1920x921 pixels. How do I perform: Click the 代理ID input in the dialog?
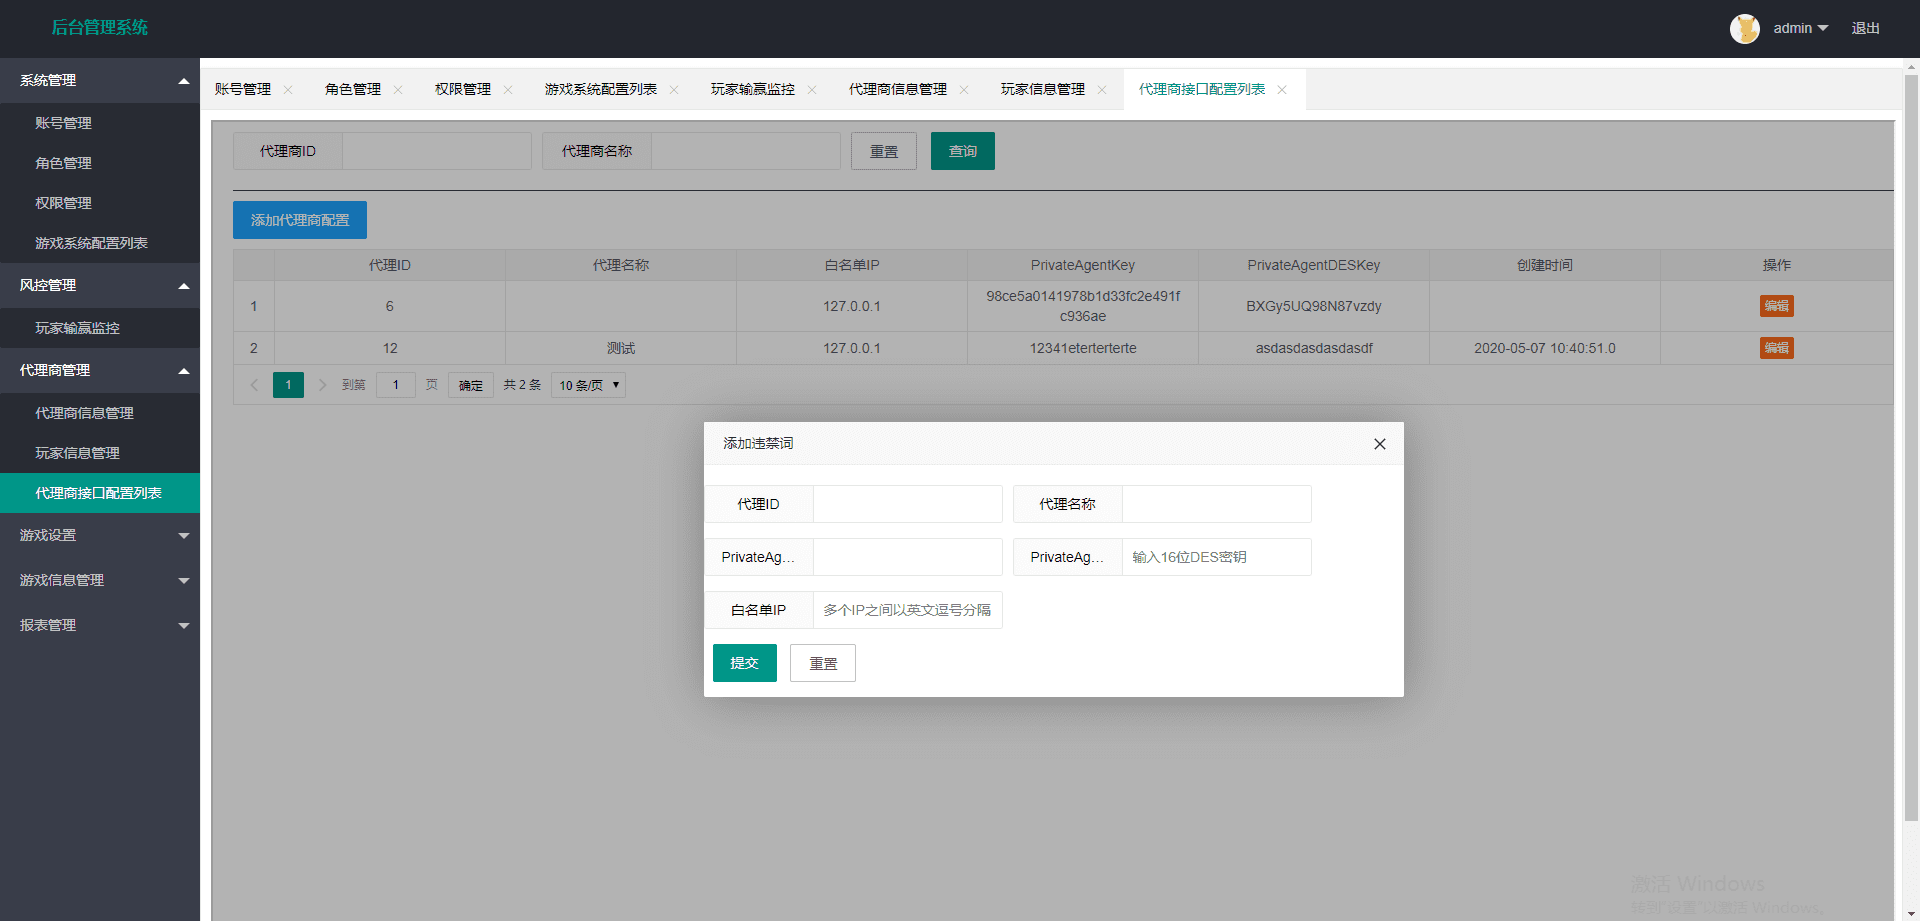click(907, 504)
